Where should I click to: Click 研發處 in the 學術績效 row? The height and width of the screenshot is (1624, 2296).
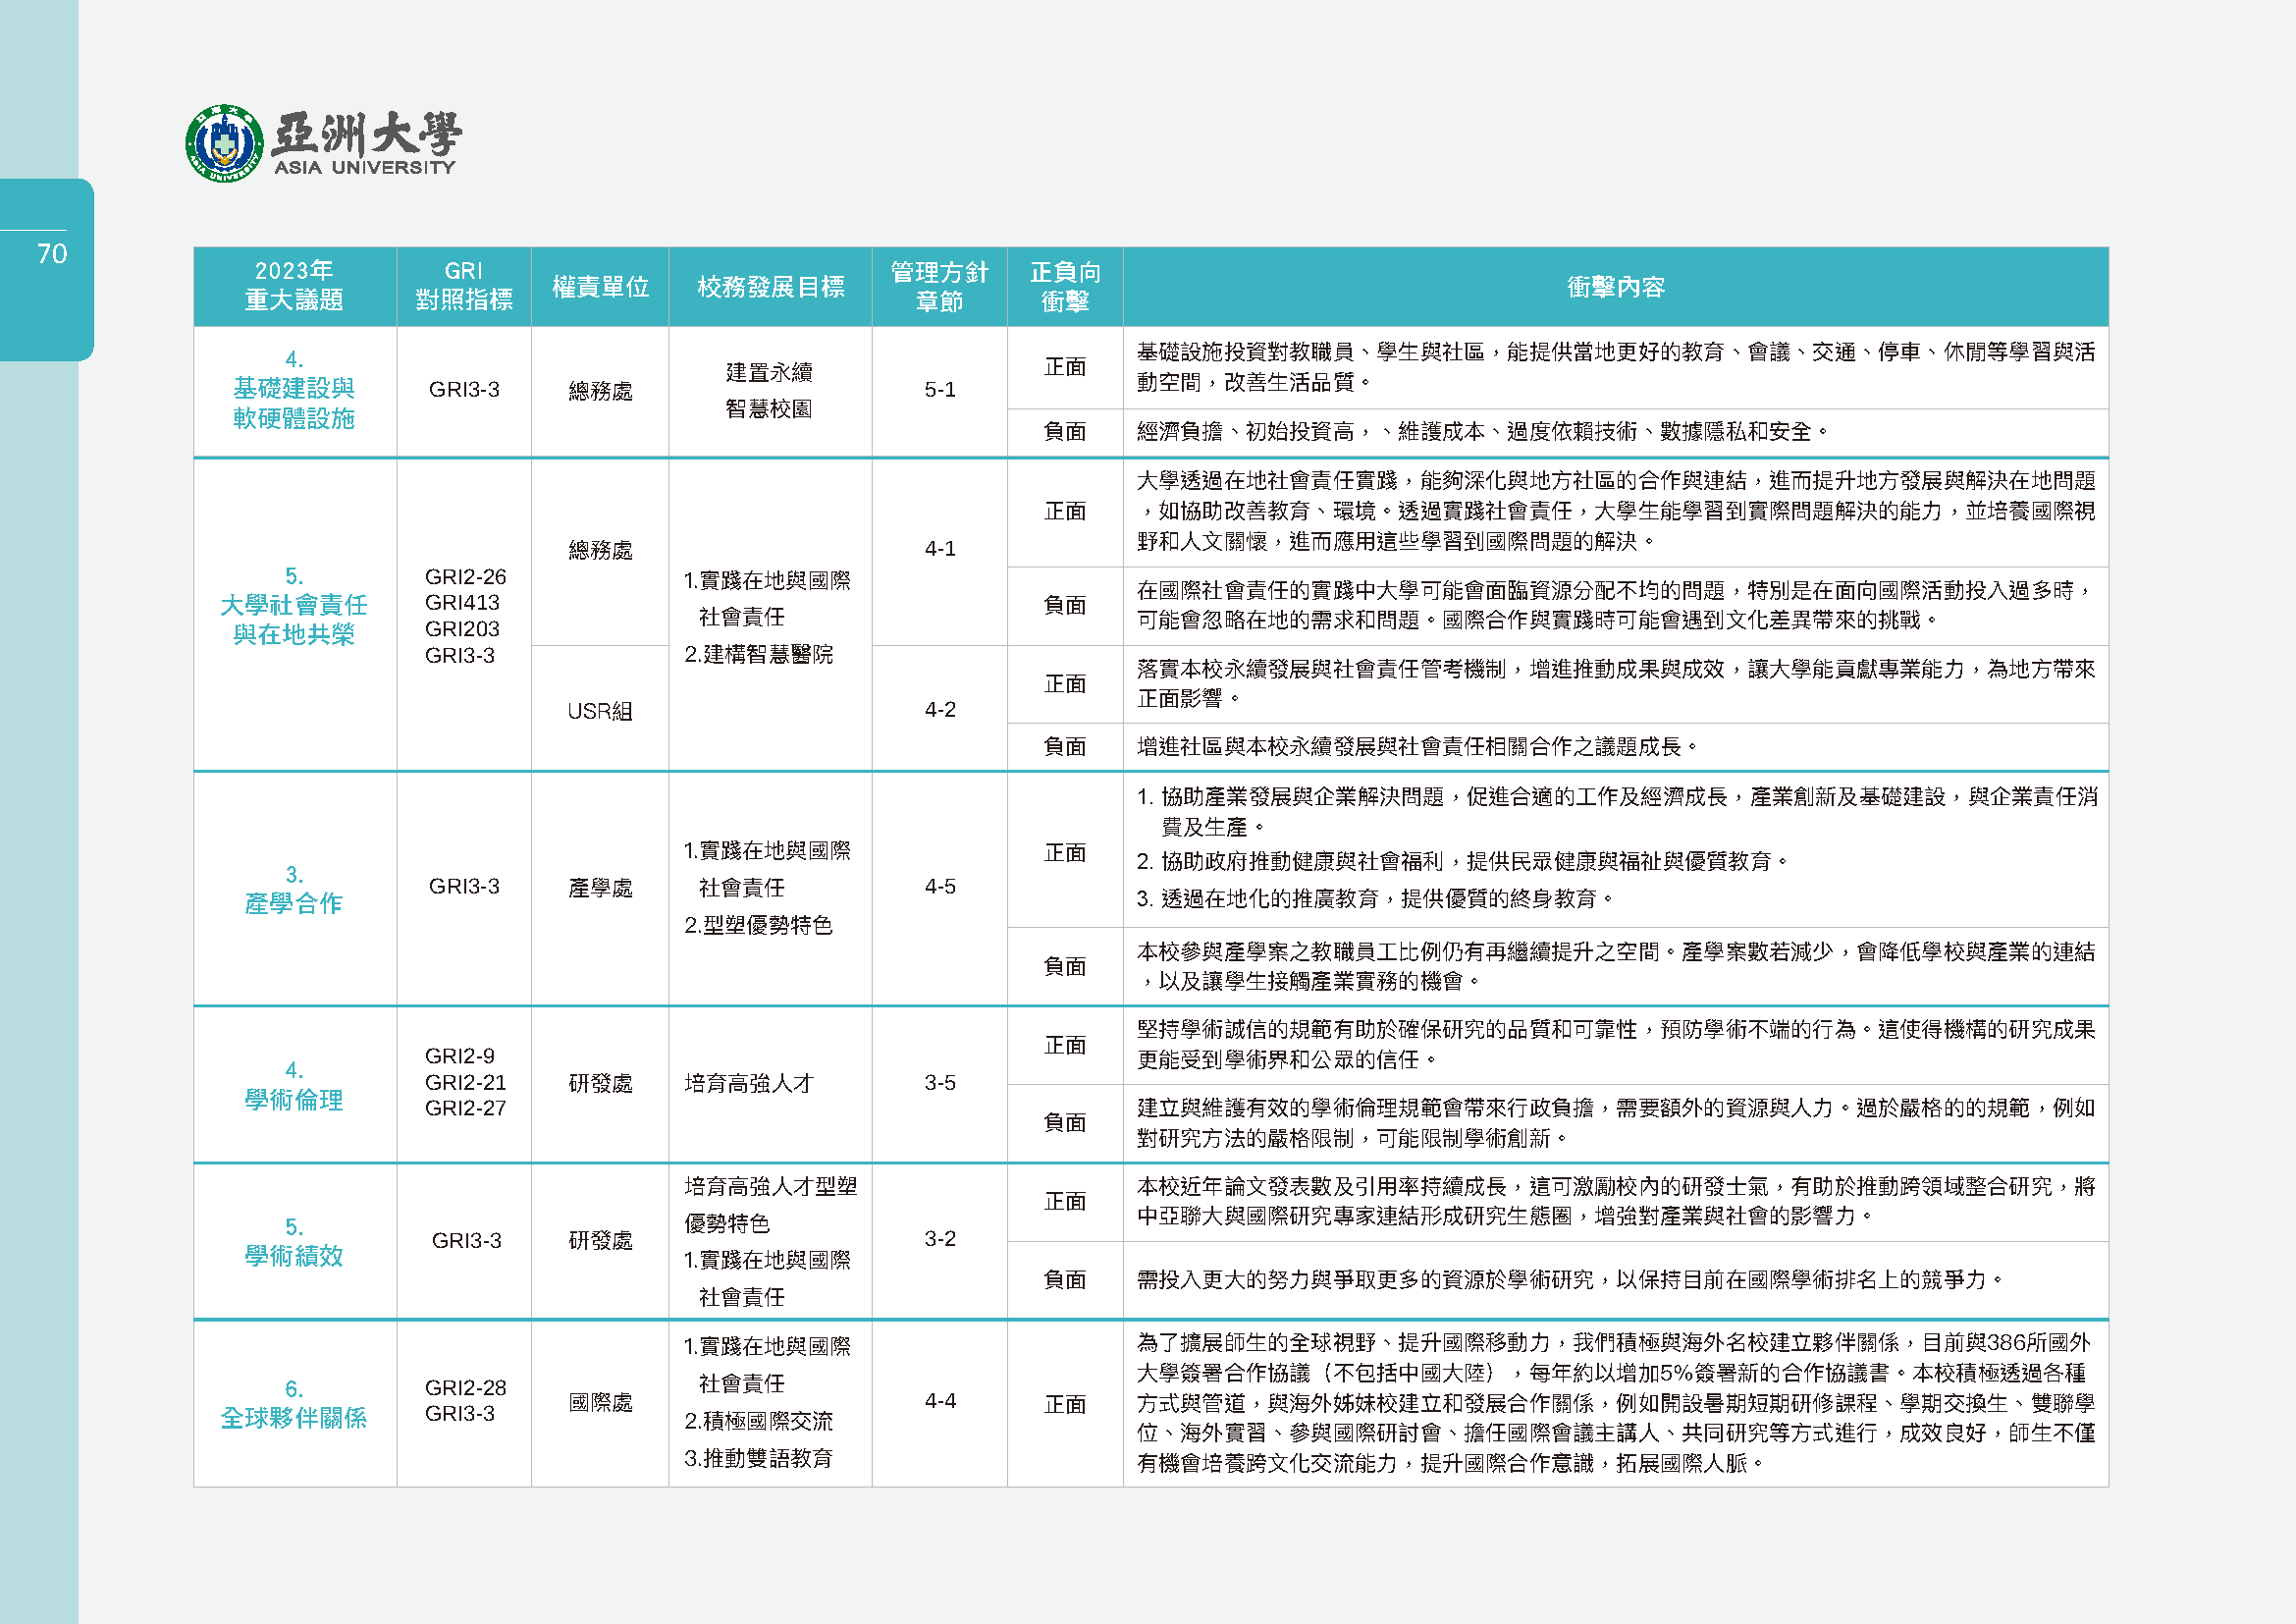pyautogui.click(x=600, y=1241)
